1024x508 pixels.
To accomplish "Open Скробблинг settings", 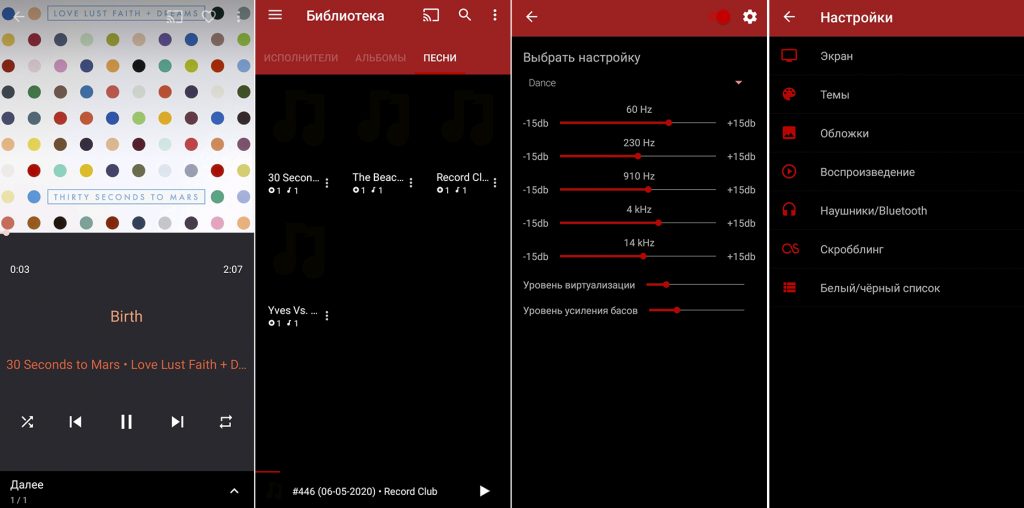I will coord(851,249).
